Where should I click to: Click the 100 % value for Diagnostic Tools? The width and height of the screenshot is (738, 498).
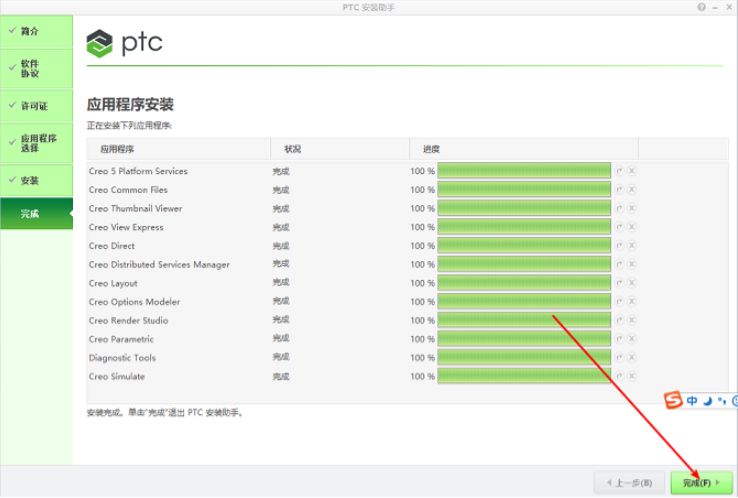tap(422, 358)
